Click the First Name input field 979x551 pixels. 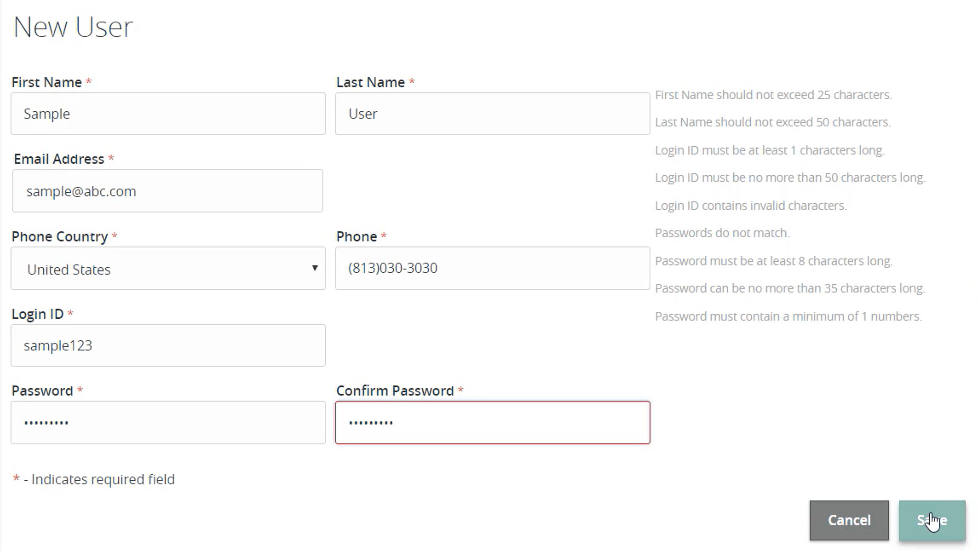click(168, 114)
